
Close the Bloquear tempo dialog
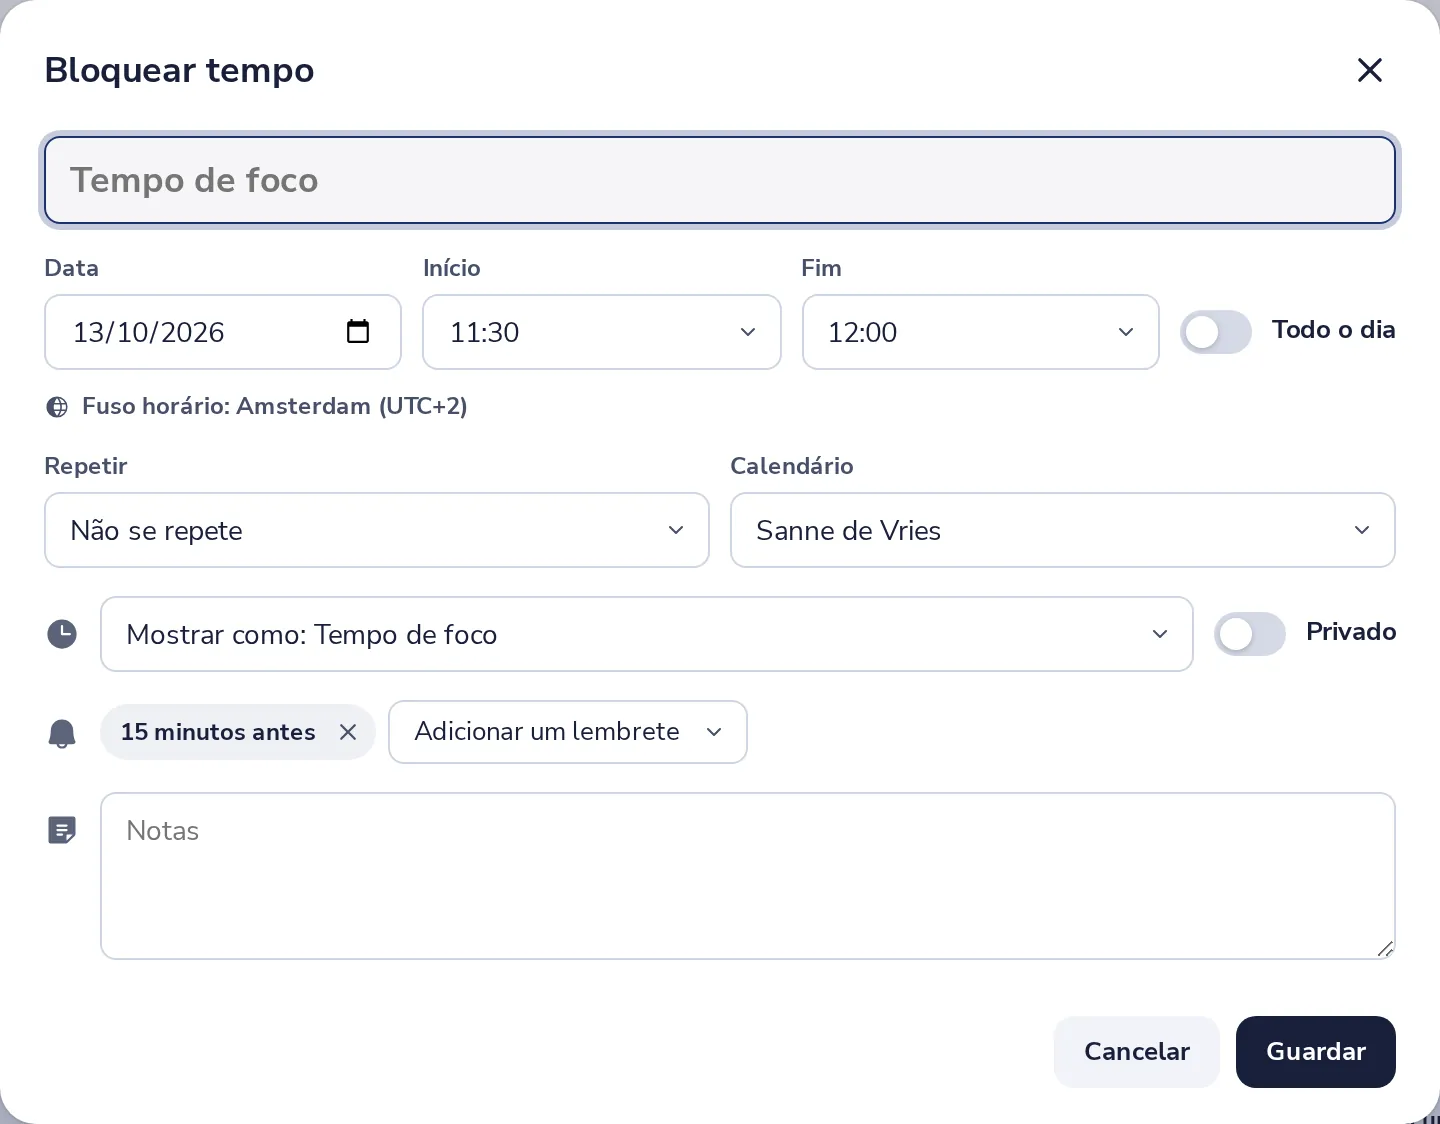[1369, 70]
